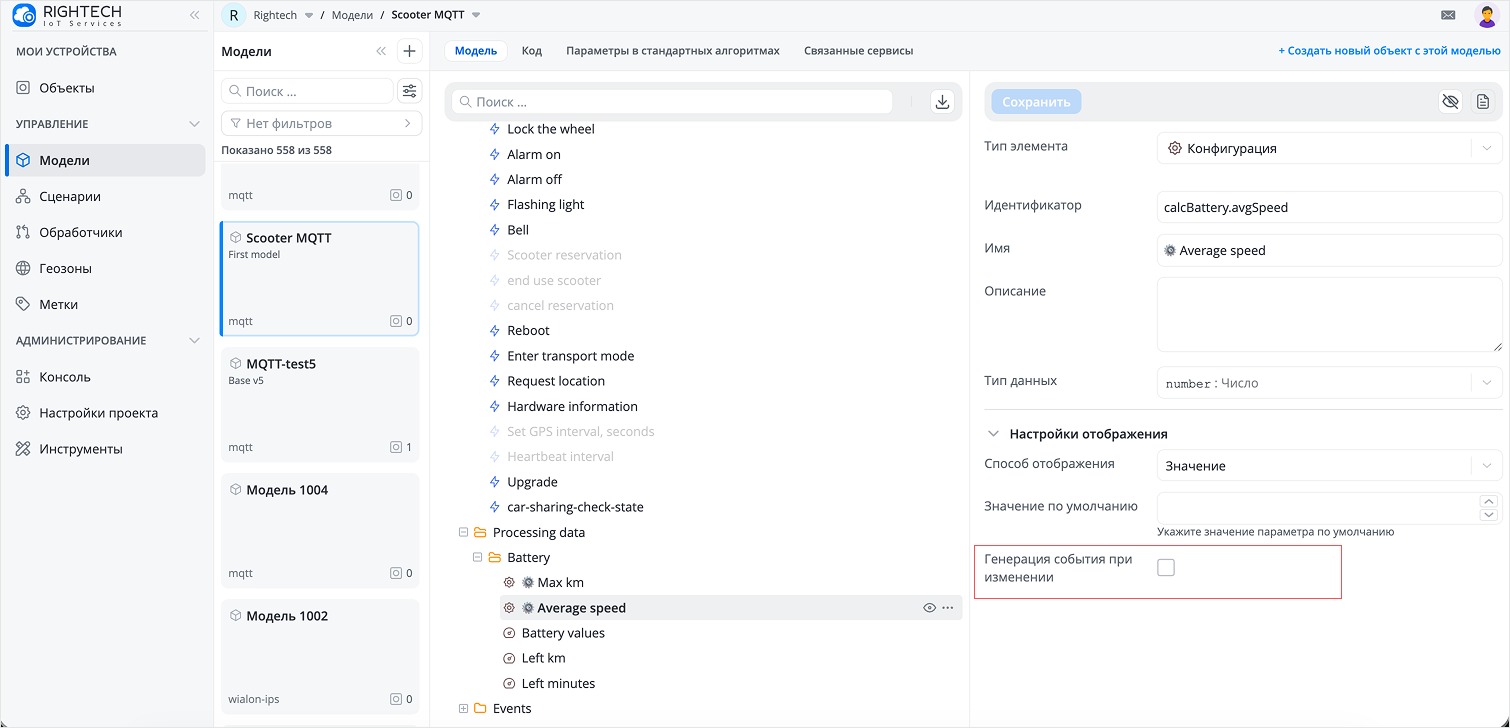Viewport: 1510px width, 728px height.
Task: Enable event generation on change checkbox
Action: pyautogui.click(x=1166, y=568)
